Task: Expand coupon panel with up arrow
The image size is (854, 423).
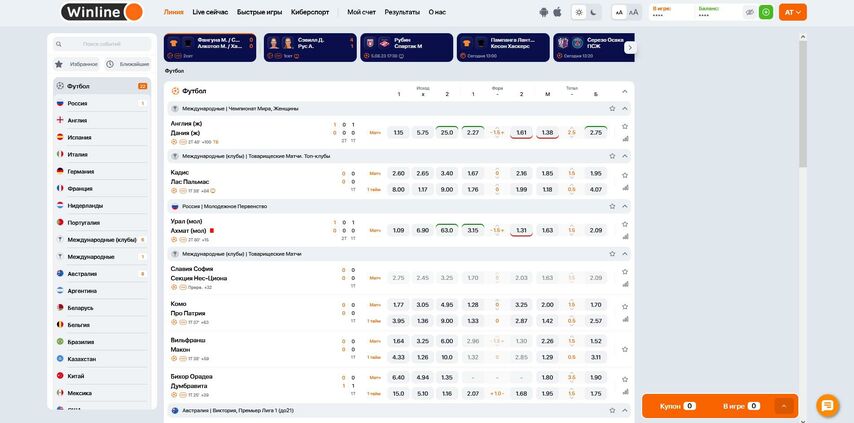Action: coord(784,406)
